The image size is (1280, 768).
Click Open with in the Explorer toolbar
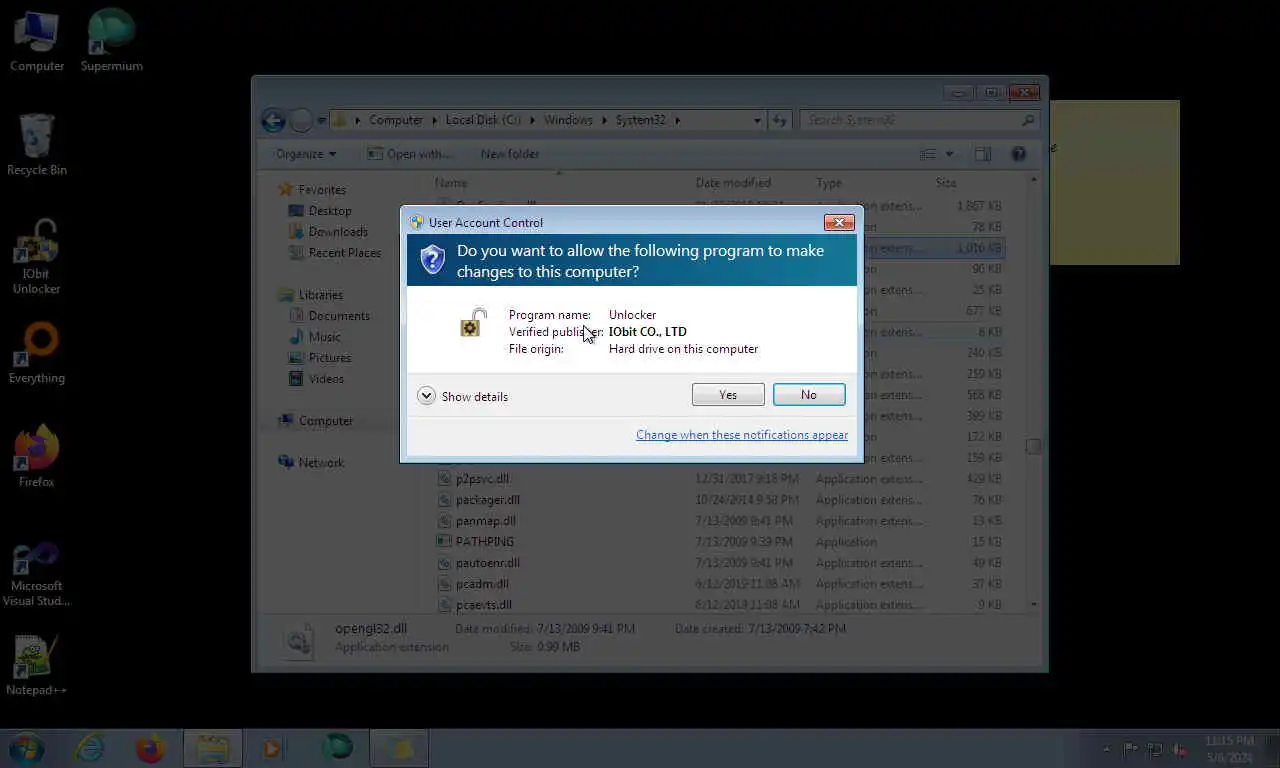(x=410, y=154)
